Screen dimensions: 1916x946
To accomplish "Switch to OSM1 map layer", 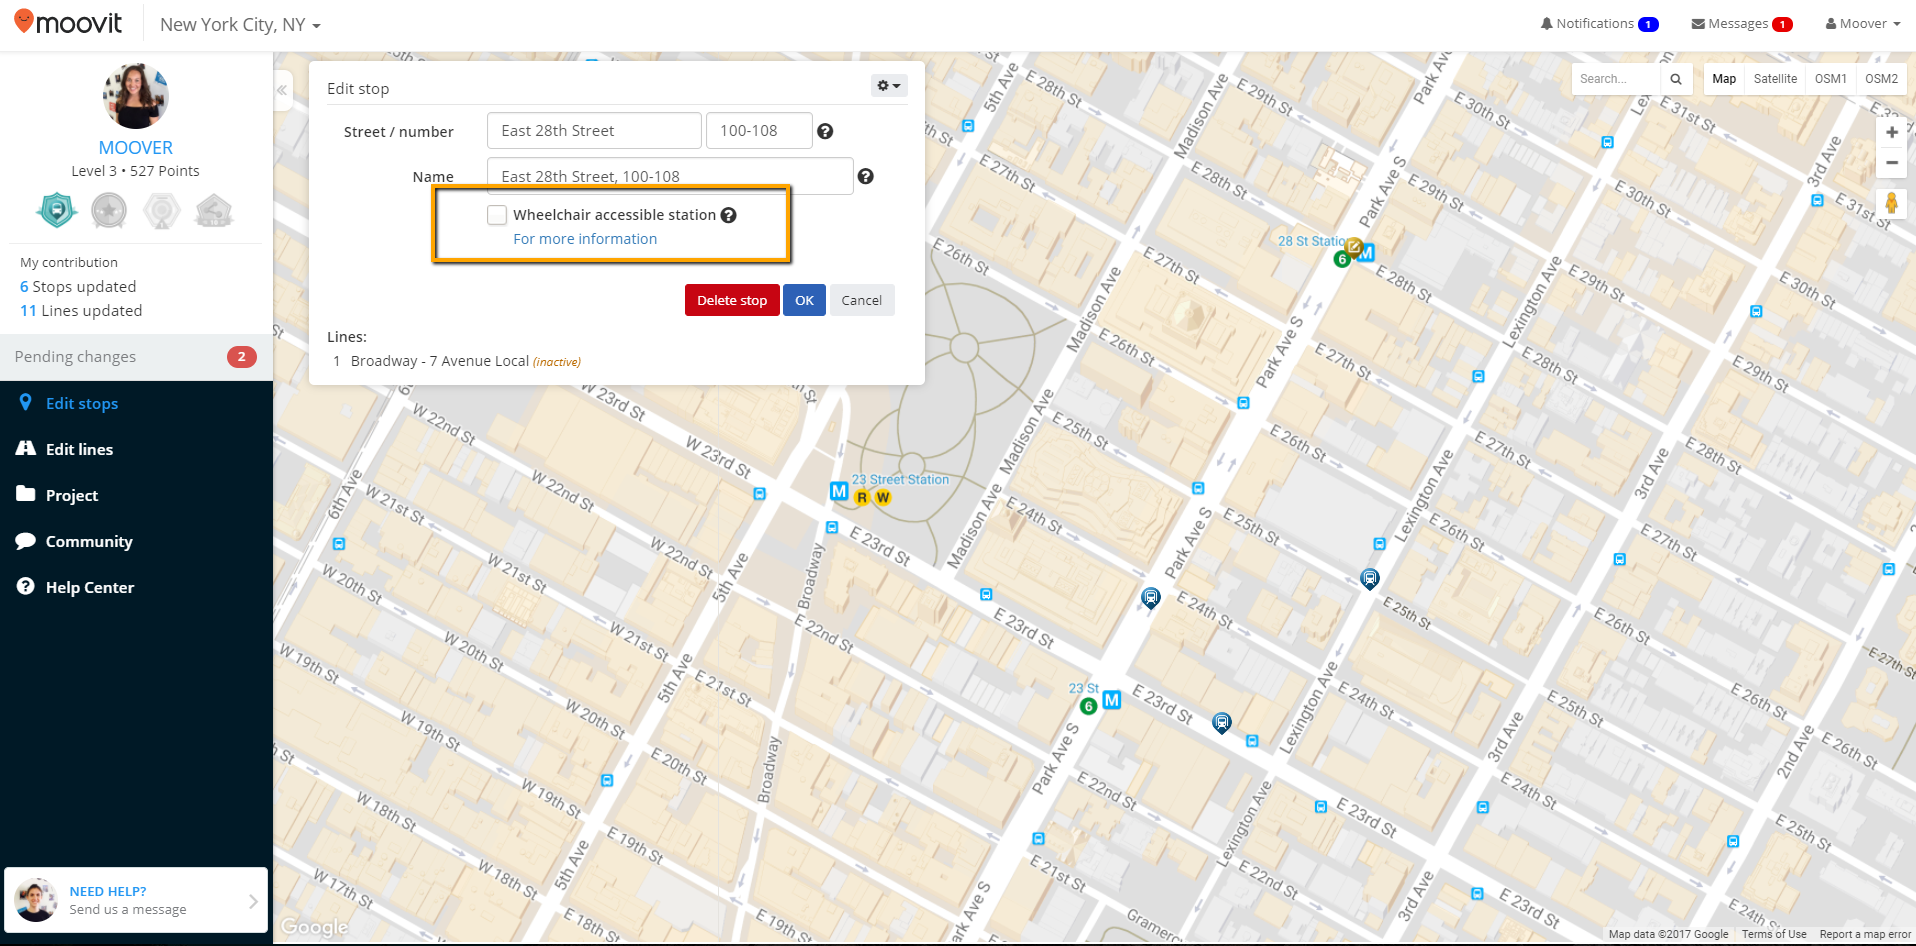I will tap(1831, 79).
